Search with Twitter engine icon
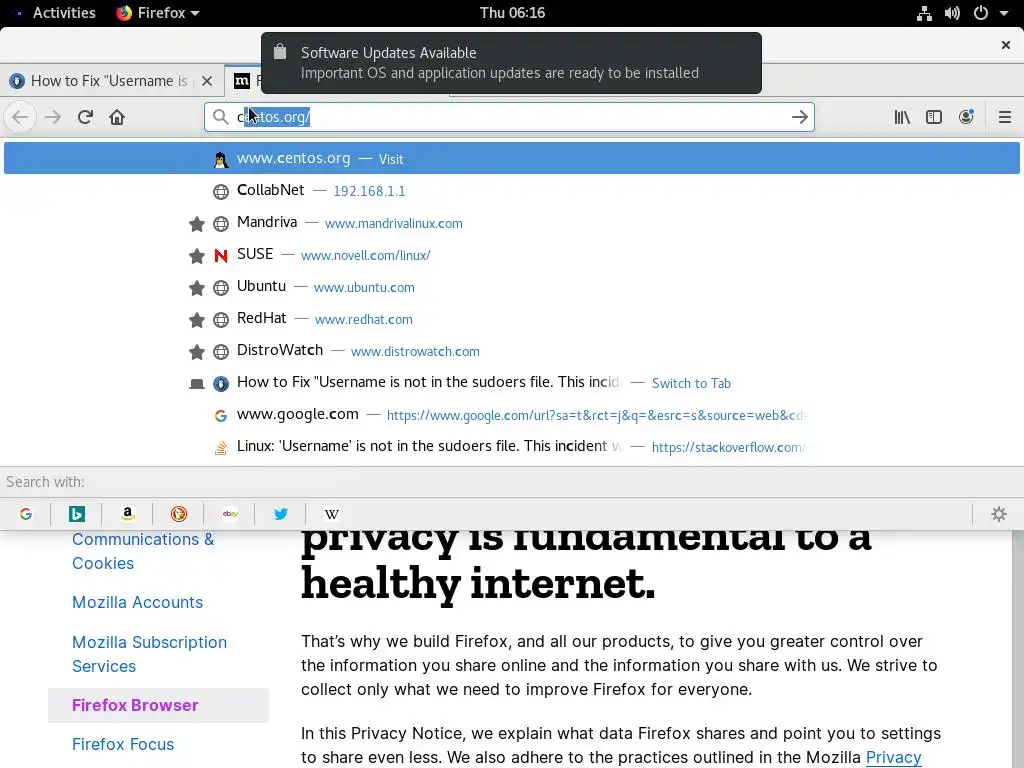The image size is (1024, 768). click(x=281, y=514)
